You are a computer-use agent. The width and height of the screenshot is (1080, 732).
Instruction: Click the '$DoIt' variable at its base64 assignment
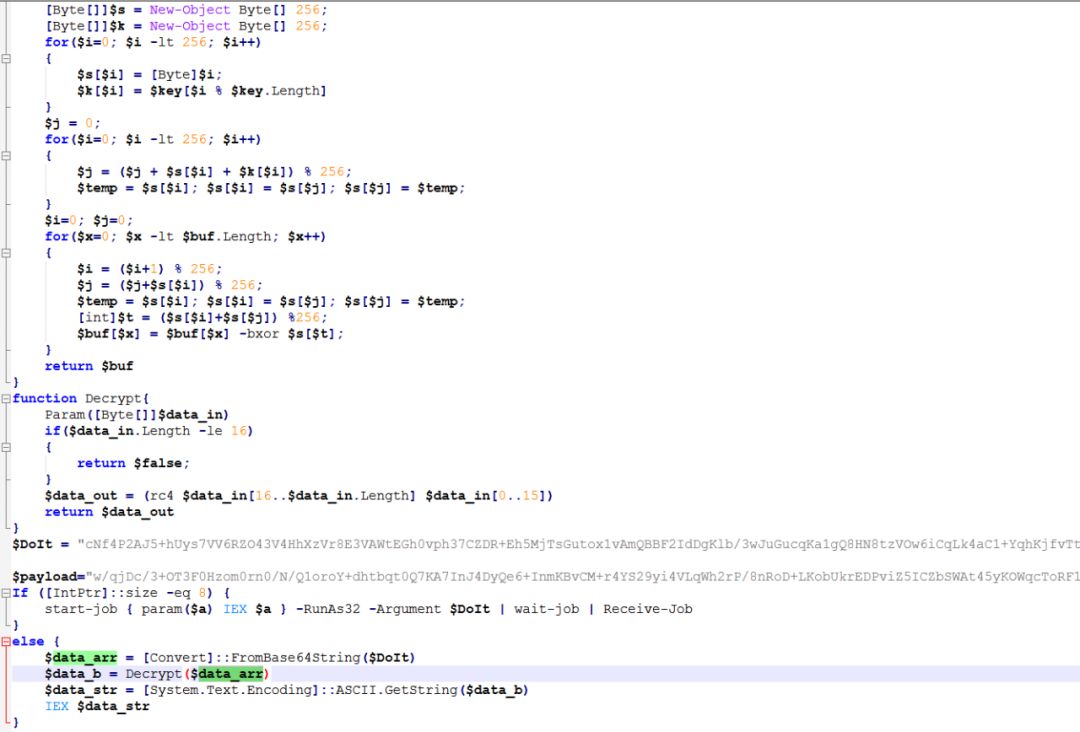(x=32, y=544)
